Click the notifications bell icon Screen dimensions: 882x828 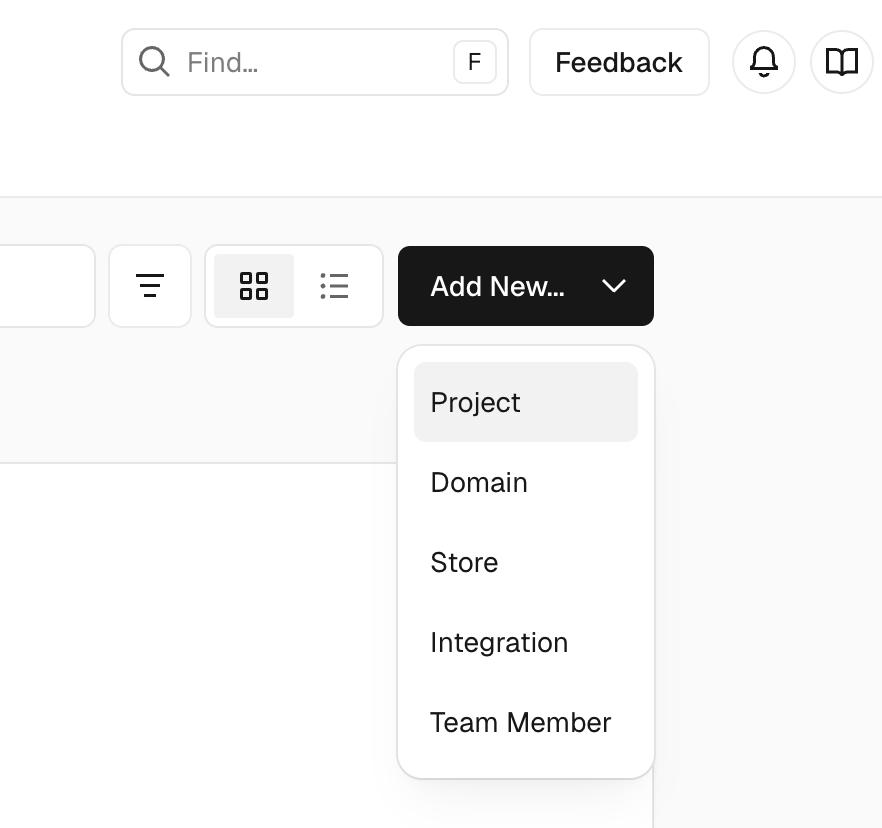pos(764,62)
